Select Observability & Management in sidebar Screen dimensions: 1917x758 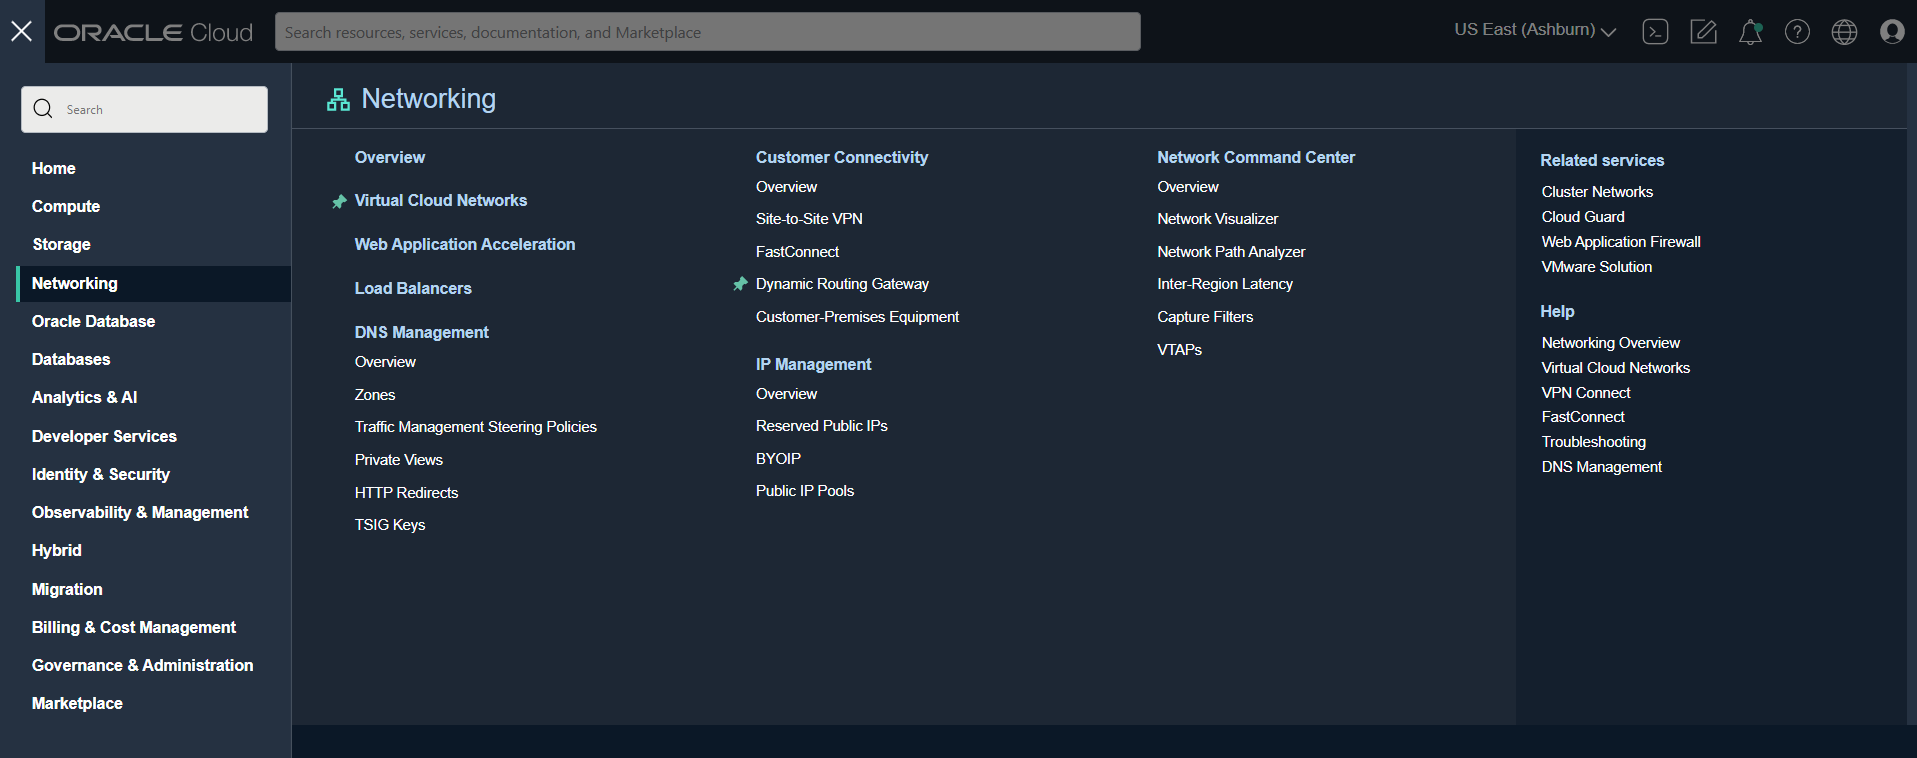point(140,512)
